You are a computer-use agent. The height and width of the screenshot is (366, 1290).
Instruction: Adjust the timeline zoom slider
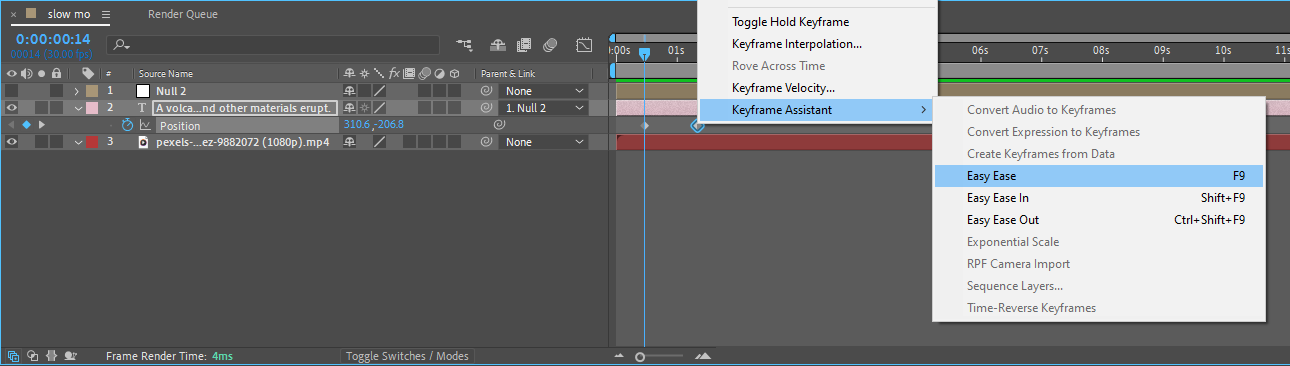[640, 356]
